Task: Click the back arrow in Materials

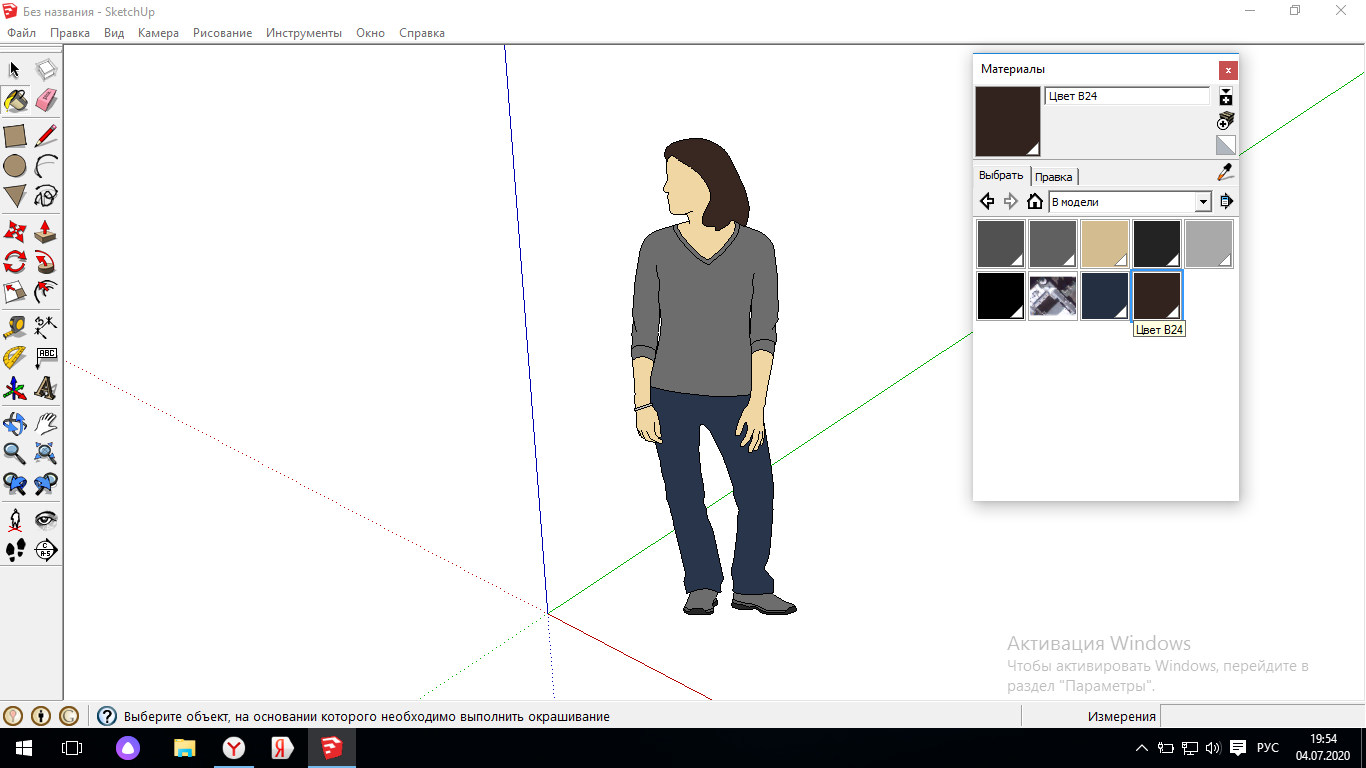Action: pyautogui.click(x=987, y=201)
